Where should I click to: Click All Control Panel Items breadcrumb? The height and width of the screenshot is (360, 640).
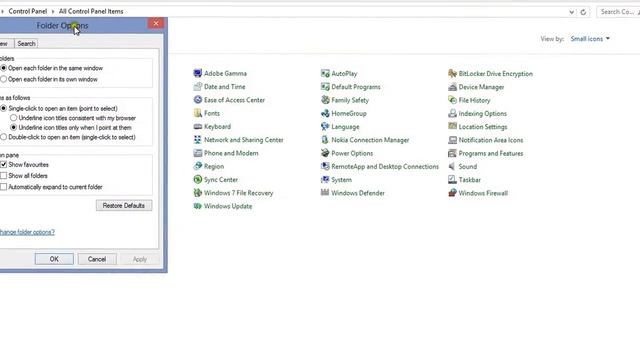point(91,11)
